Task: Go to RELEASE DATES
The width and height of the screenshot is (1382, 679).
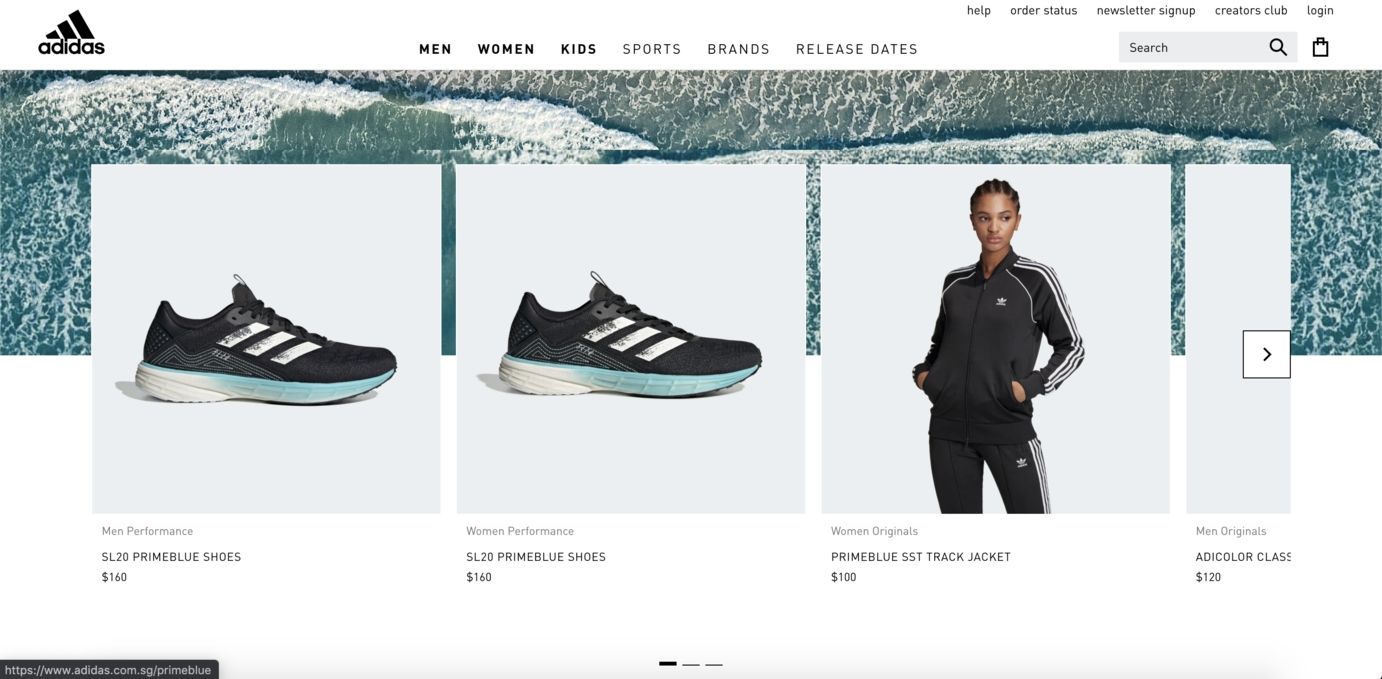Action: 857,49
